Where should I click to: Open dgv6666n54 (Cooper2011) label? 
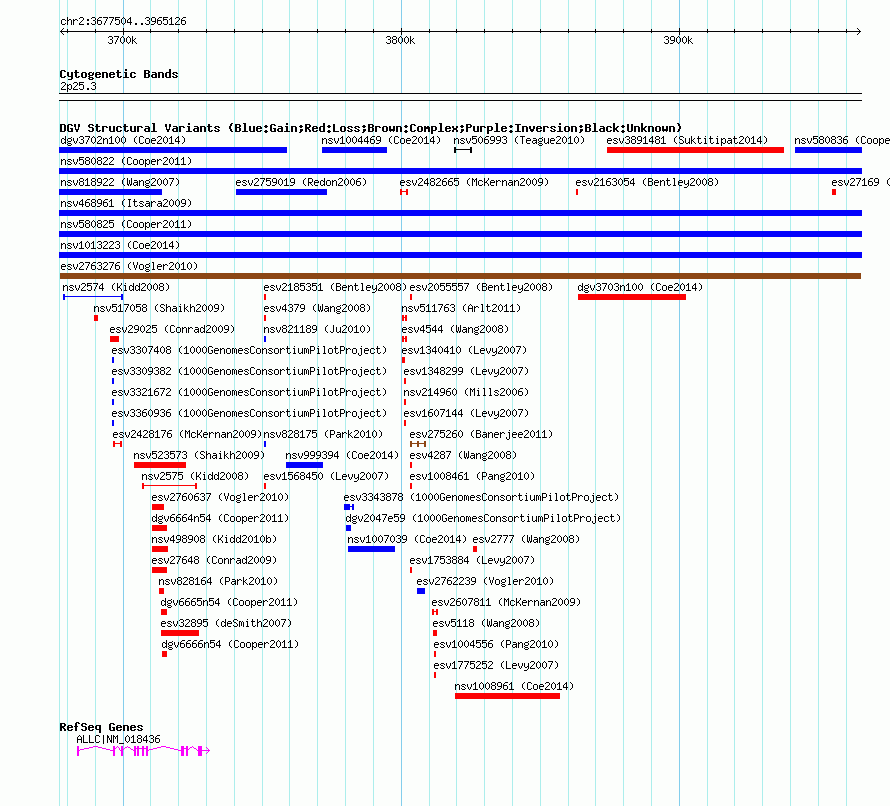[230, 644]
